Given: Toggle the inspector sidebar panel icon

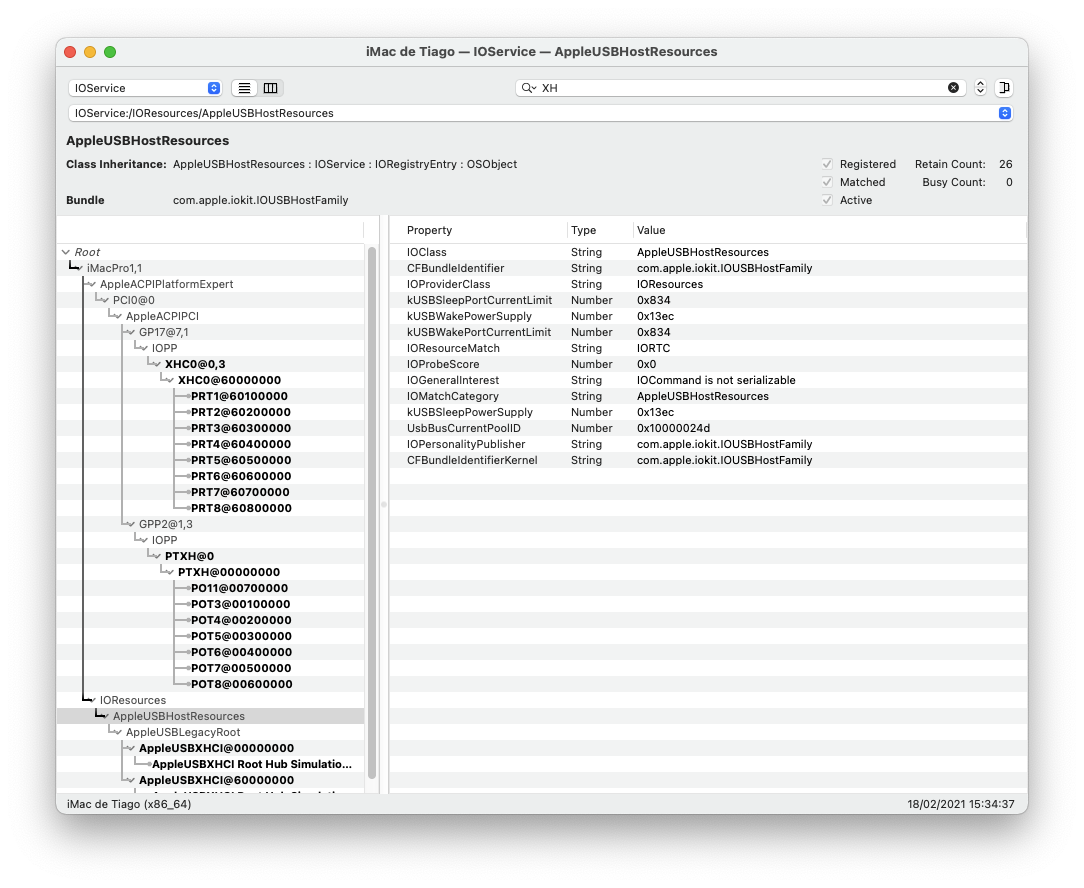Looking at the screenshot, I should [x=1004, y=88].
